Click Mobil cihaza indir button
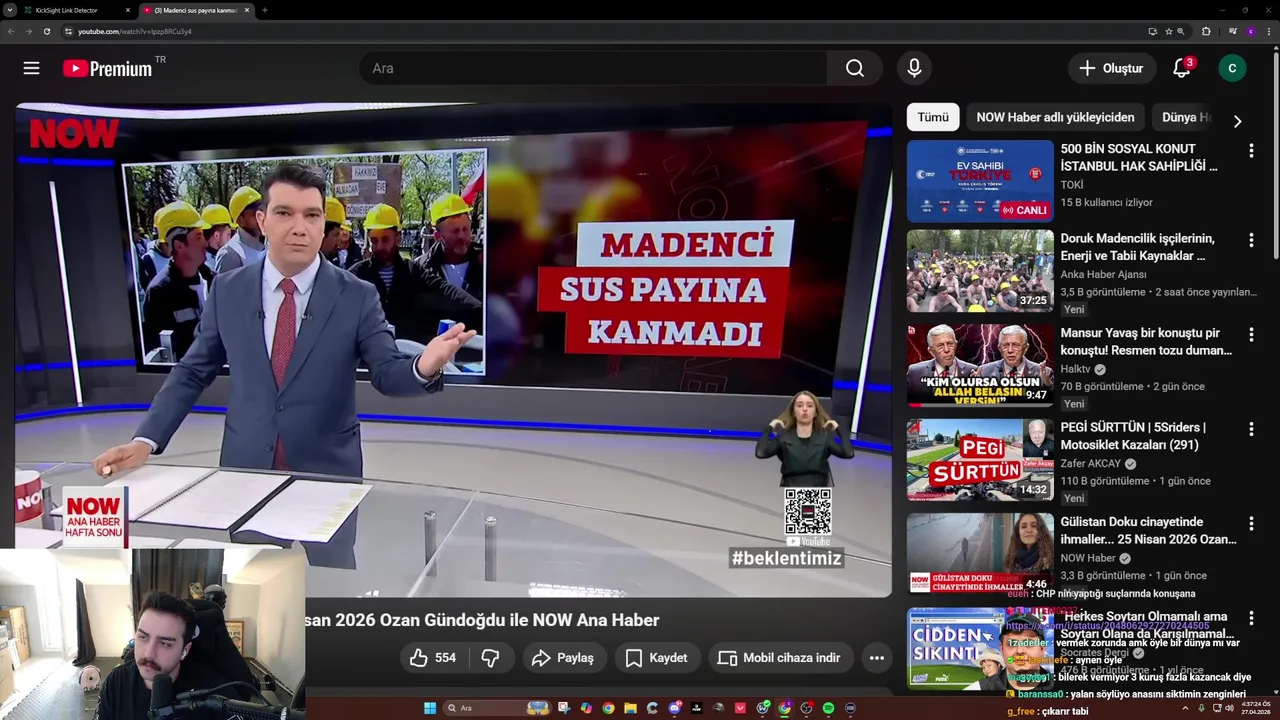Image resolution: width=1280 pixels, height=720 pixels. (x=780, y=658)
